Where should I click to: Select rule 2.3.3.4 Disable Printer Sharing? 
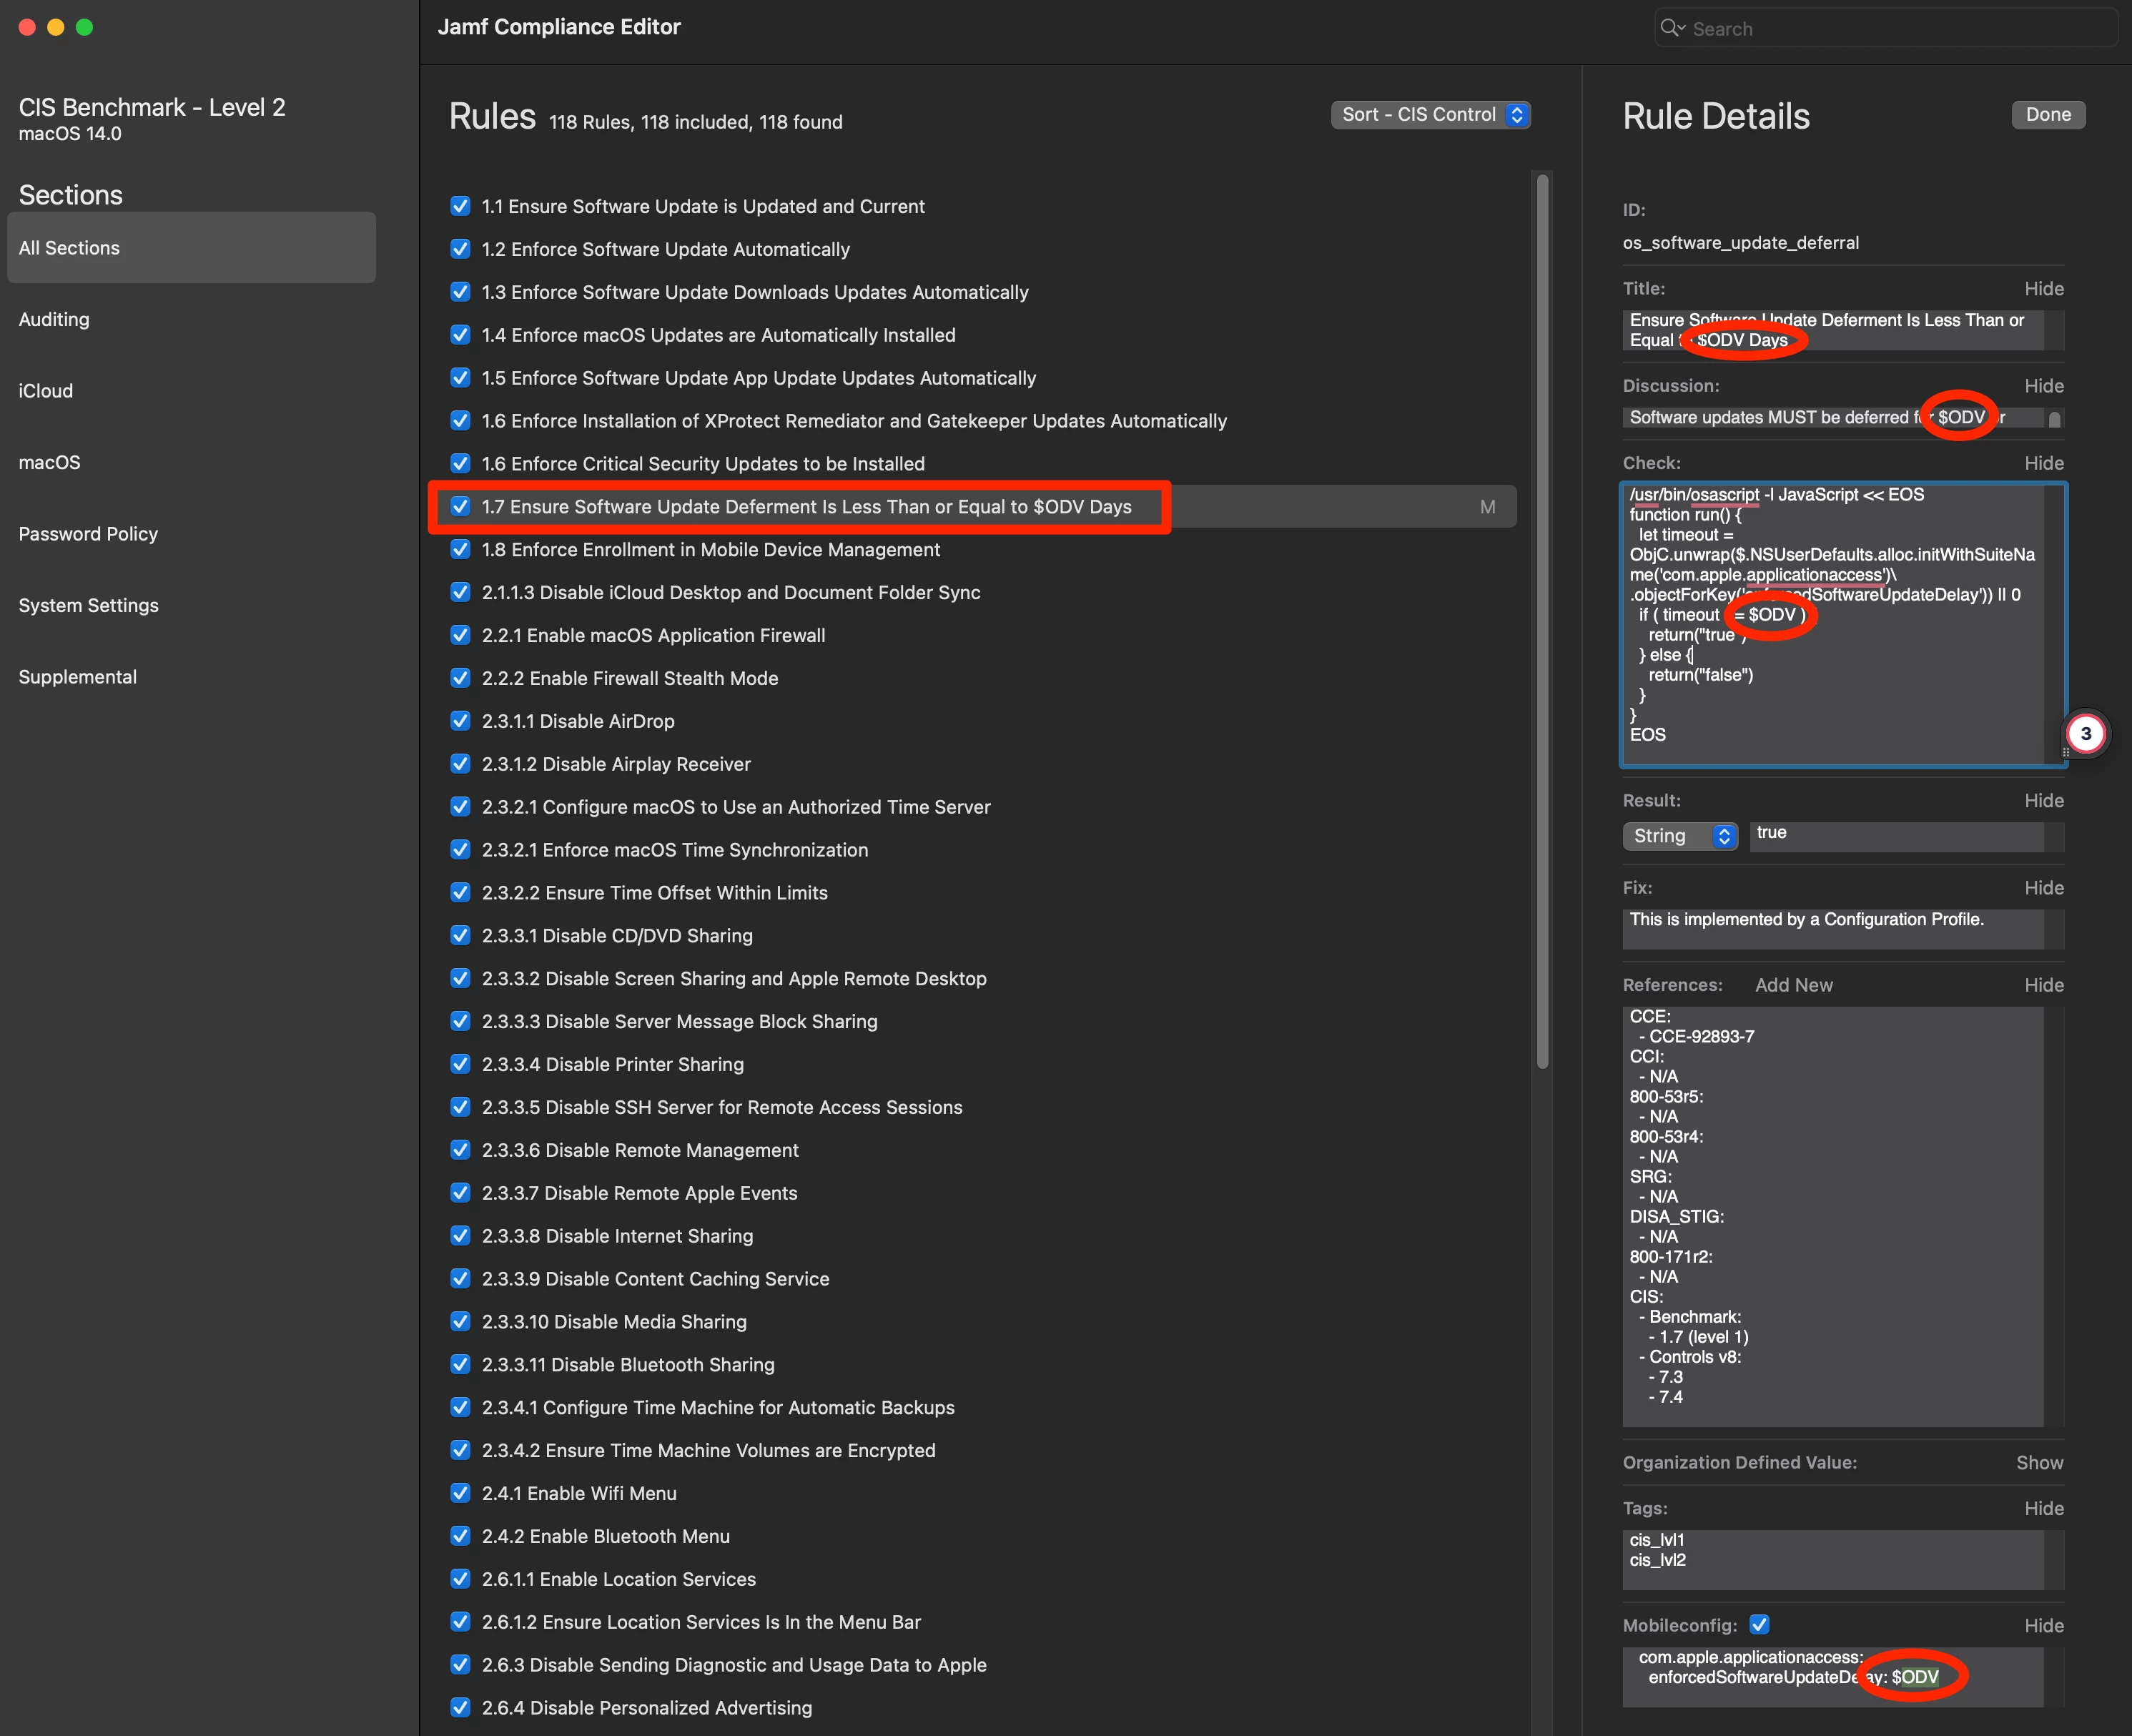coord(613,1065)
